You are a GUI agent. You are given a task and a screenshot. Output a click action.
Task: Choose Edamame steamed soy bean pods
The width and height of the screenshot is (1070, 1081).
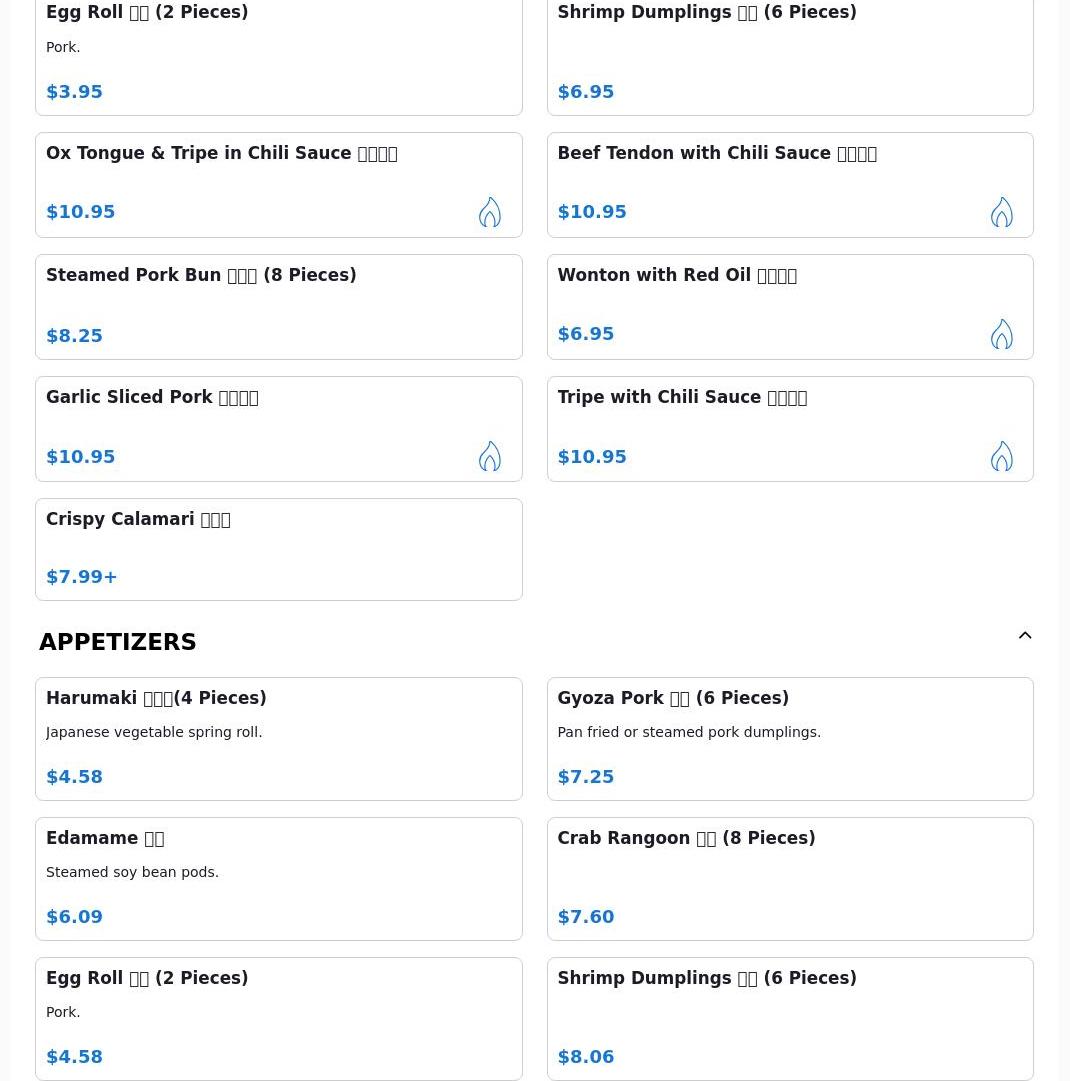pos(278,878)
